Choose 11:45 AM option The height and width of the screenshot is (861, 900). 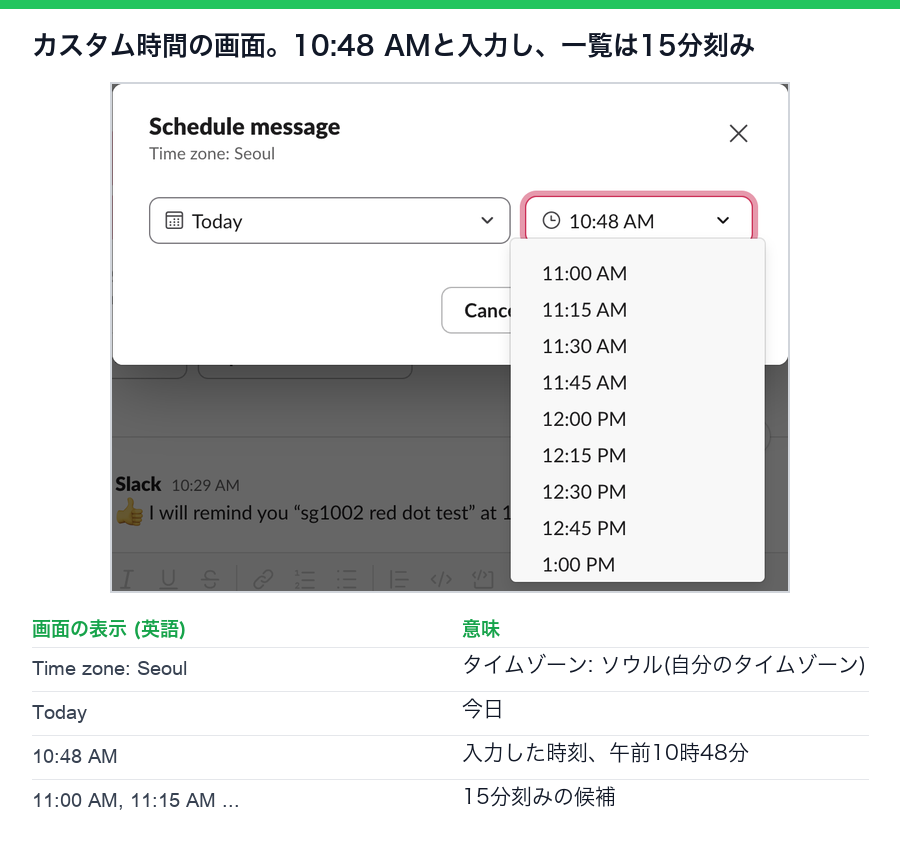click(637, 383)
